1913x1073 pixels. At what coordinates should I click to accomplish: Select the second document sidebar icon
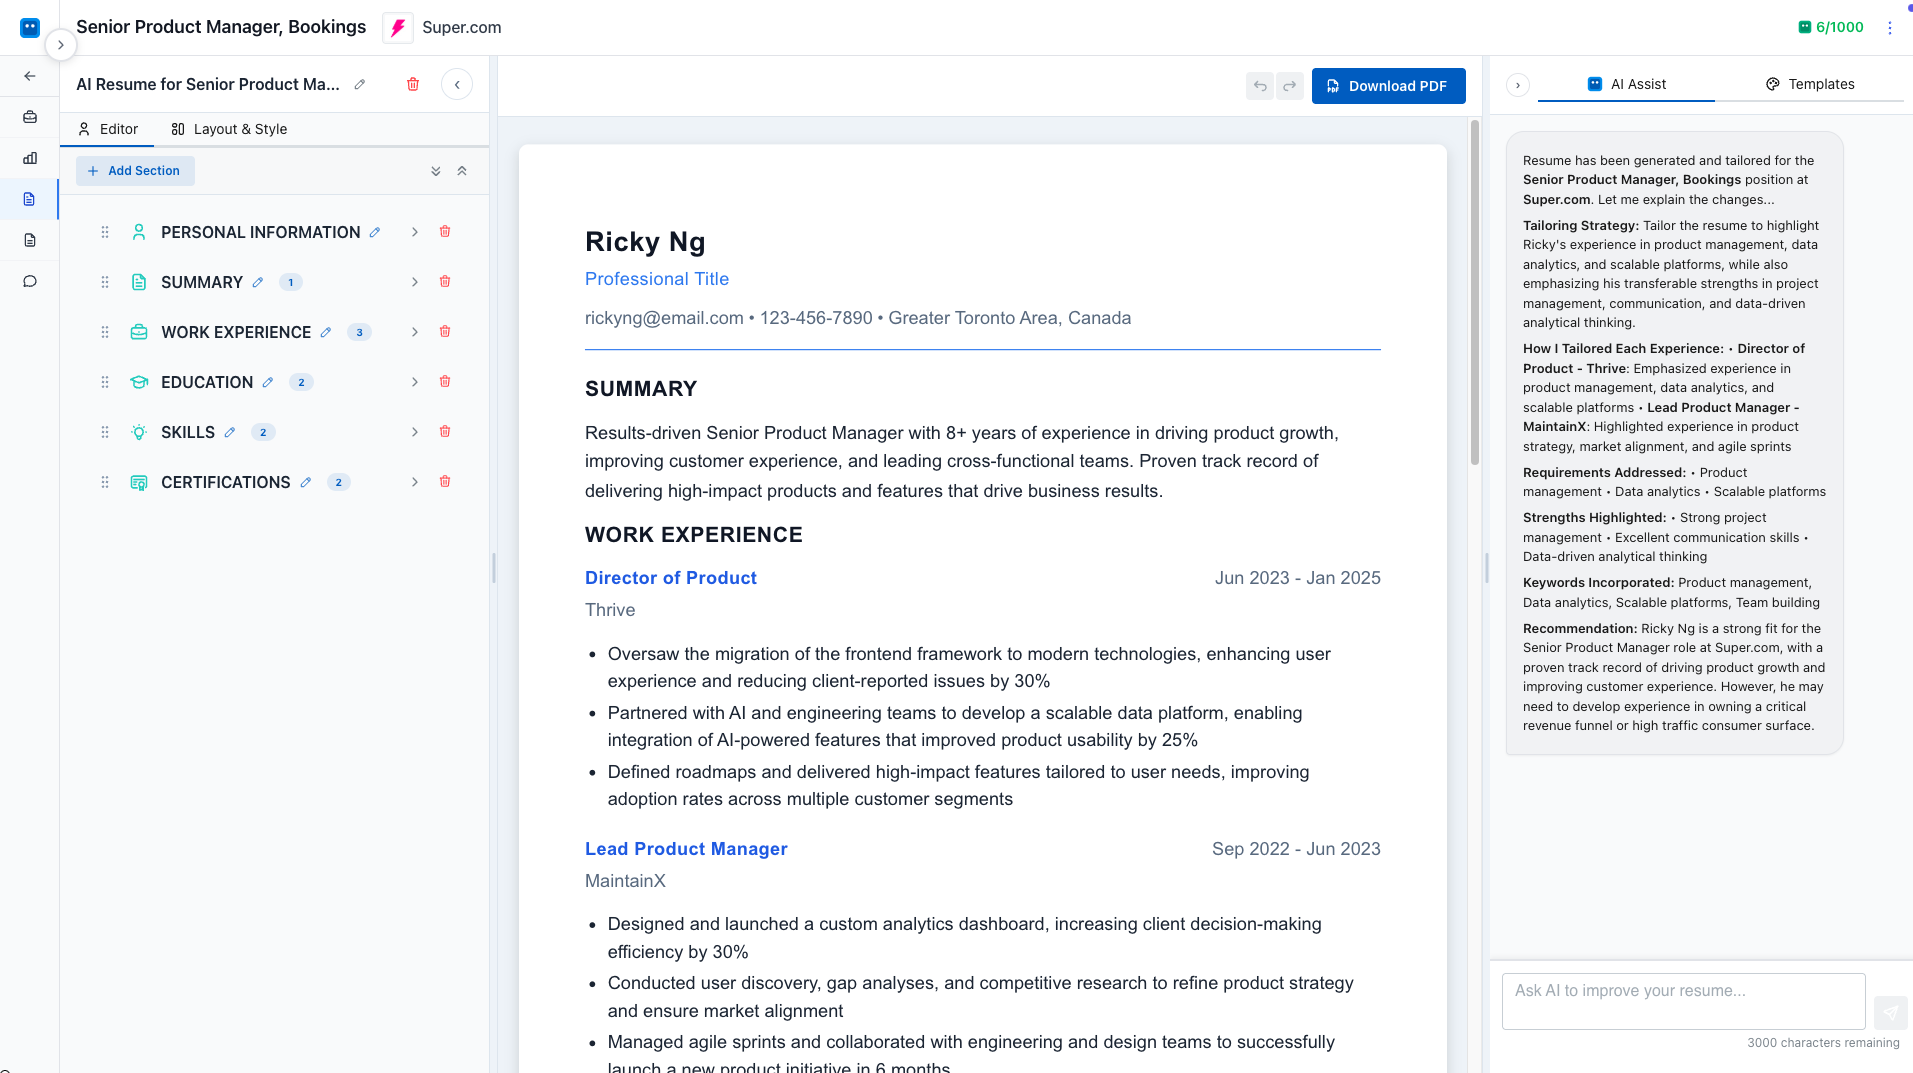(29, 240)
